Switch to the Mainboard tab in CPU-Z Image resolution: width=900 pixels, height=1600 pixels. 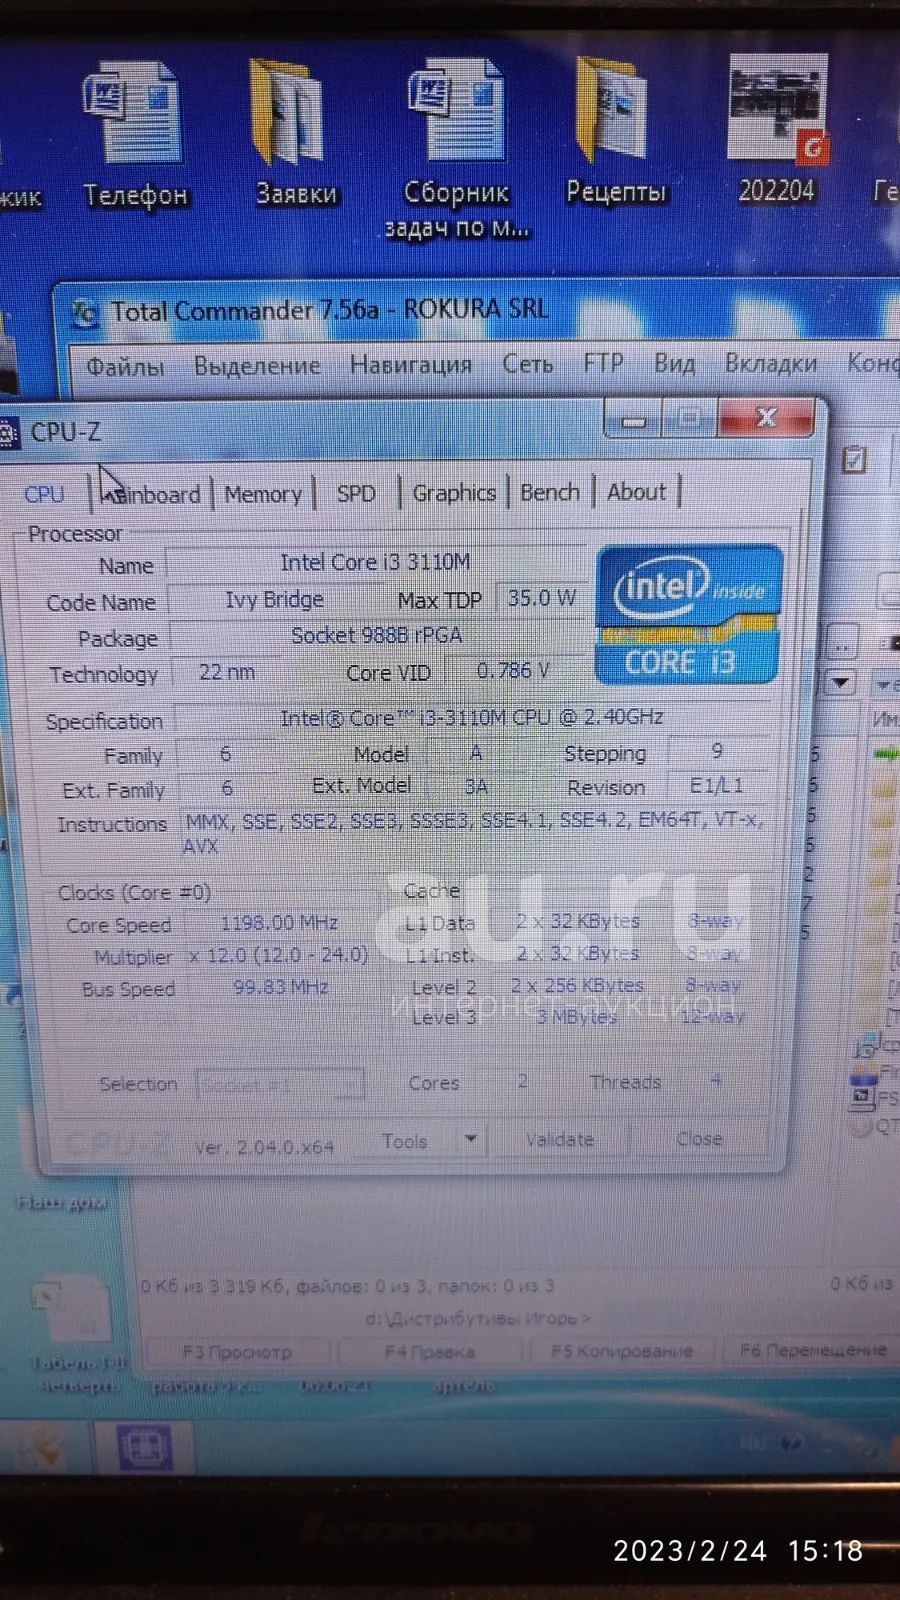point(152,495)
